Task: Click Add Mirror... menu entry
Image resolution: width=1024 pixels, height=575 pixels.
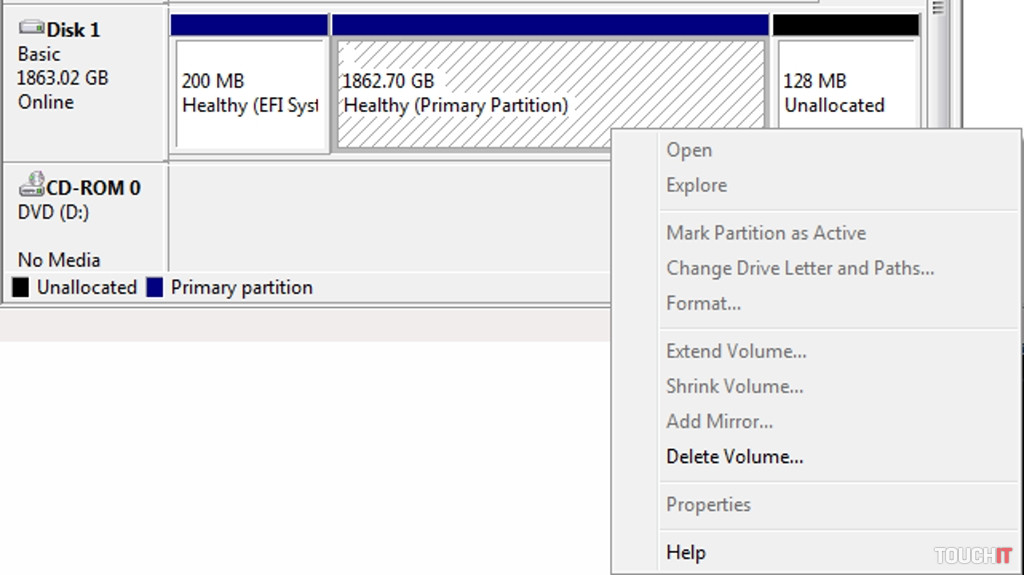Action: point(719,421)
